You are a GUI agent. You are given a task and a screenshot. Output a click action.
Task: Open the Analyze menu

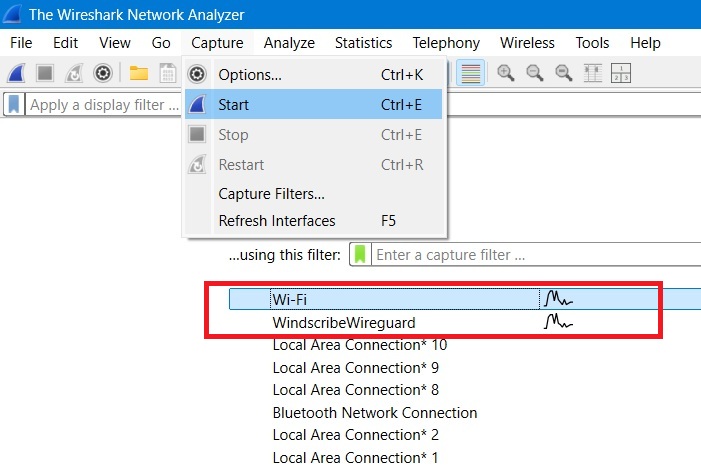coord(289,43)
